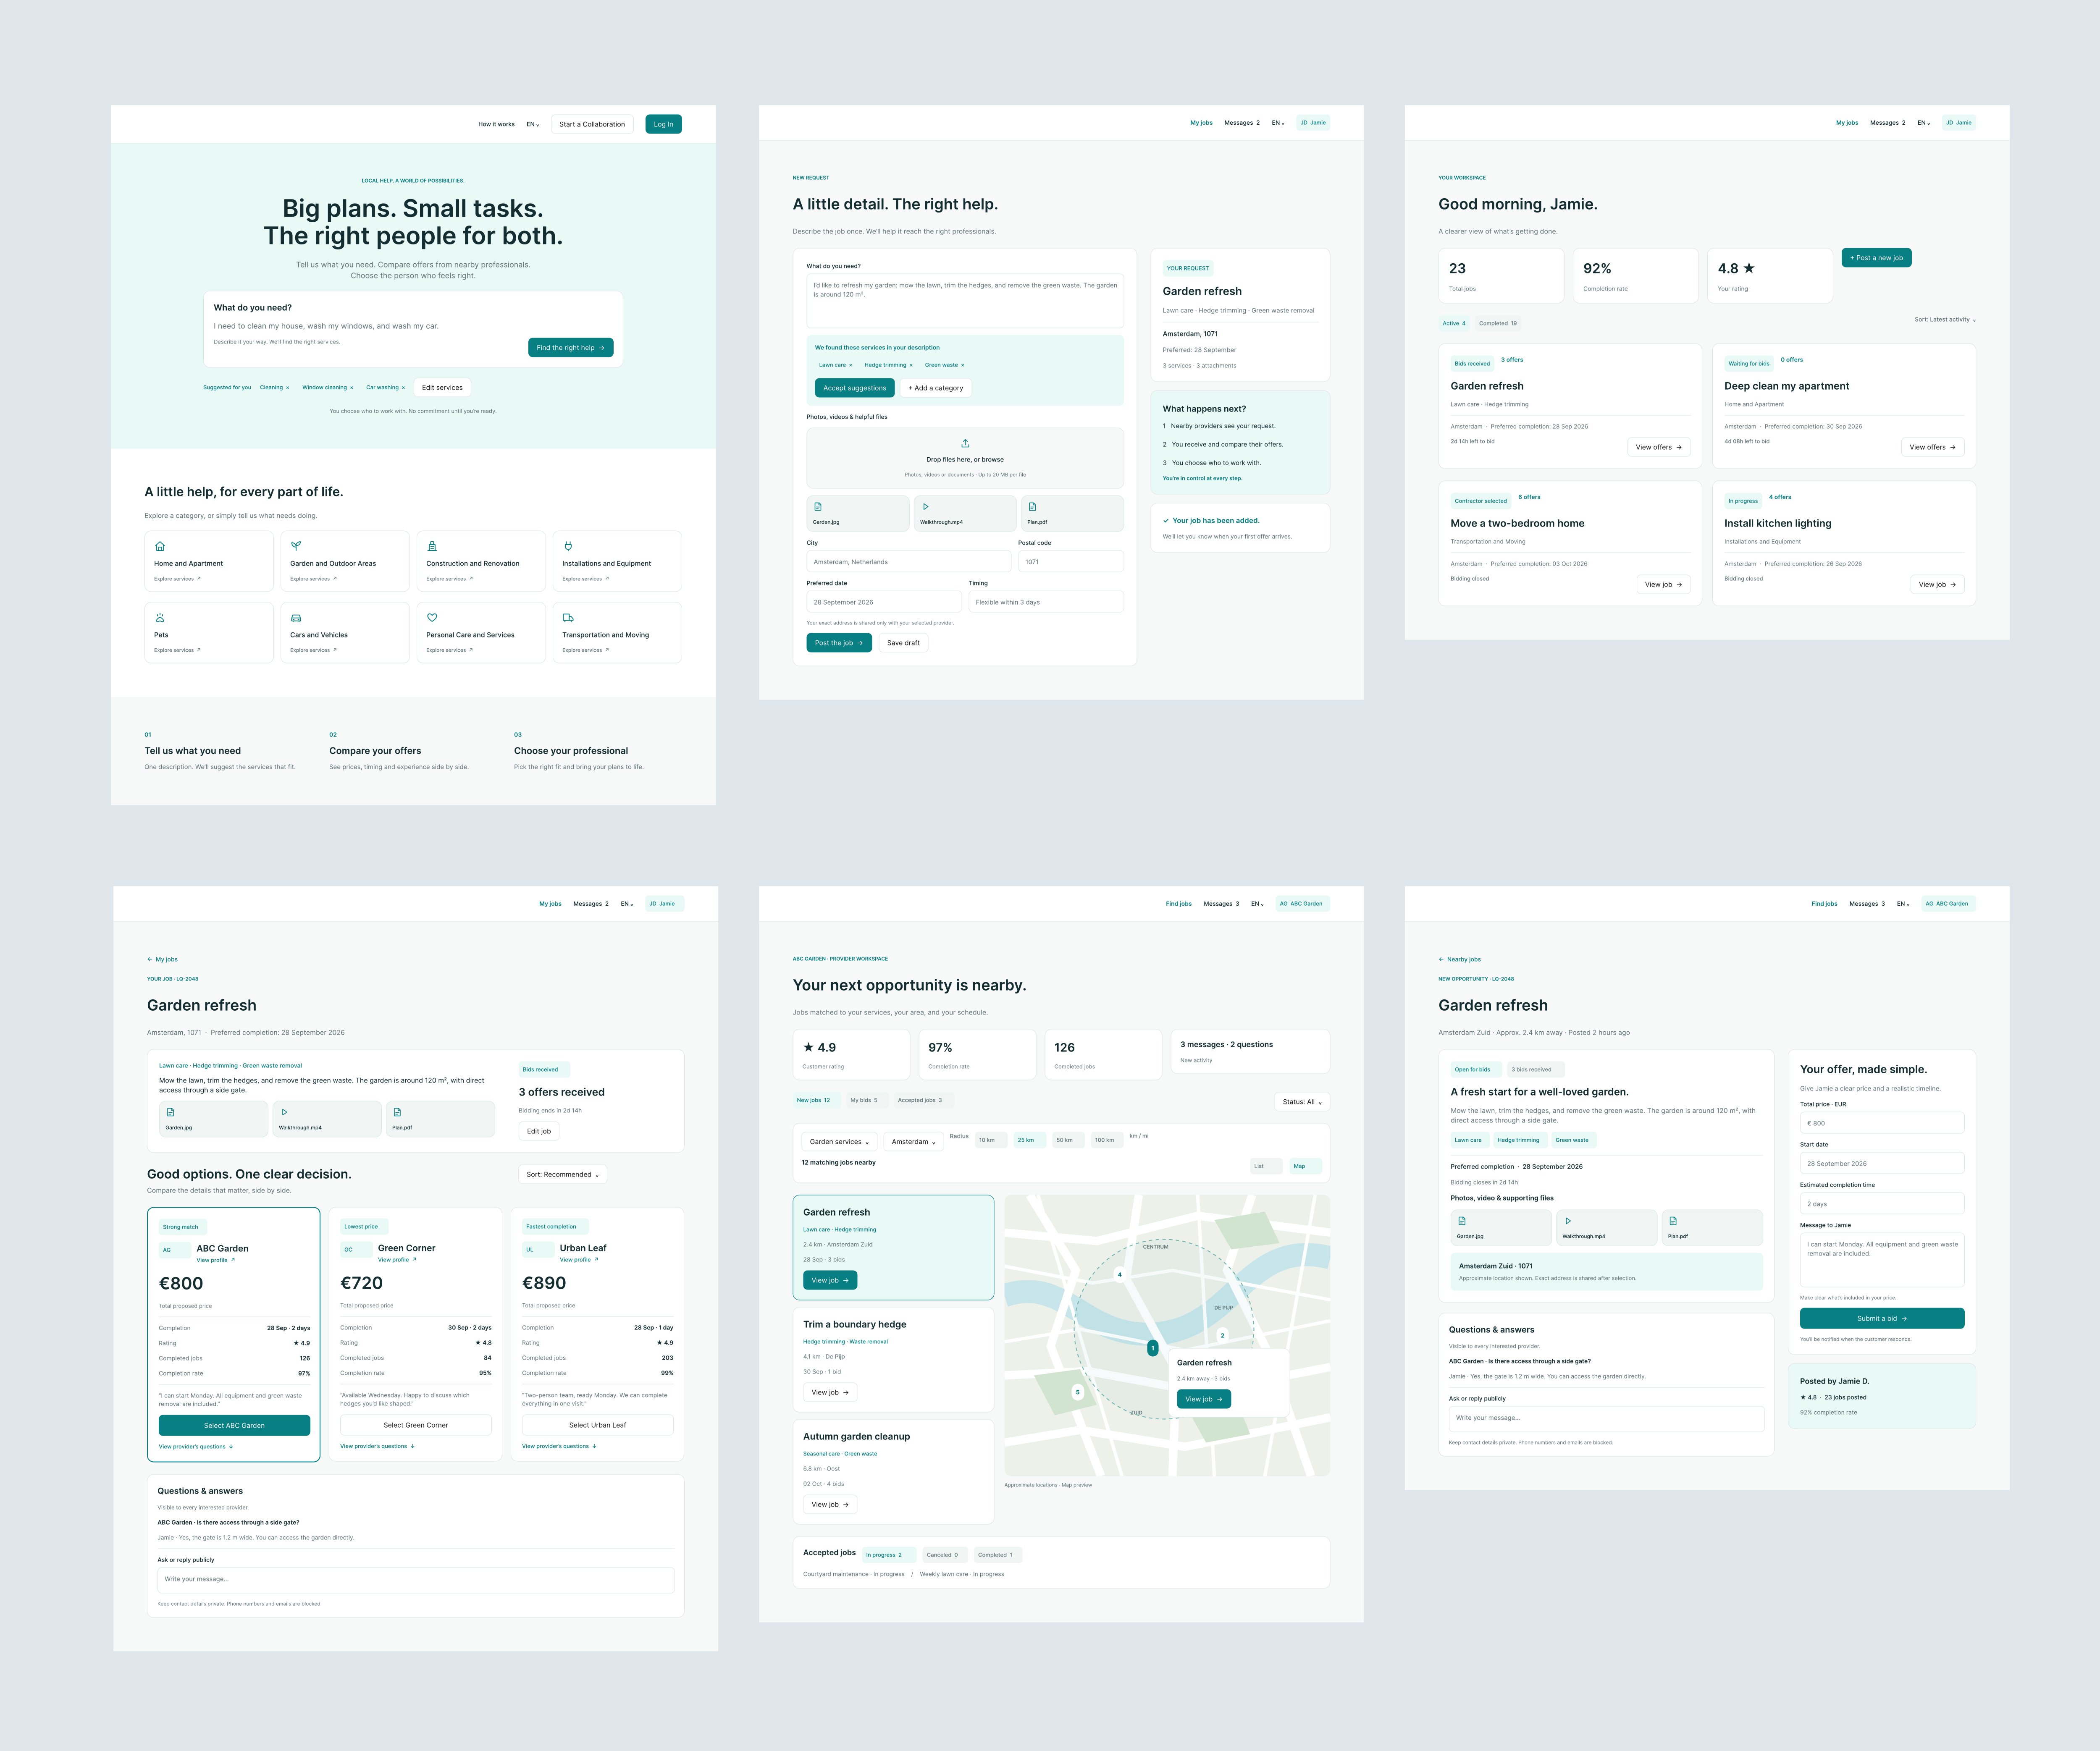Click the Submit a bid button
The image size is (2100, 1751).
click(x=1882, y=1318)
